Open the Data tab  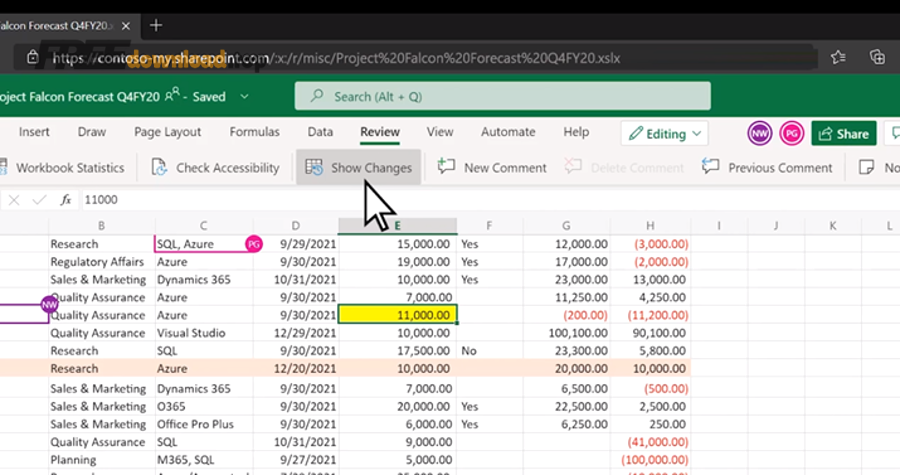pos(320,132)
